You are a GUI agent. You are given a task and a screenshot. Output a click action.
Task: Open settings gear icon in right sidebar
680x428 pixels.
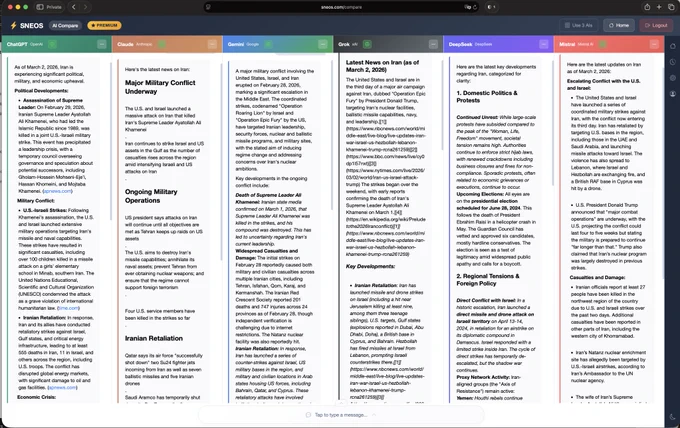(673, 78)
